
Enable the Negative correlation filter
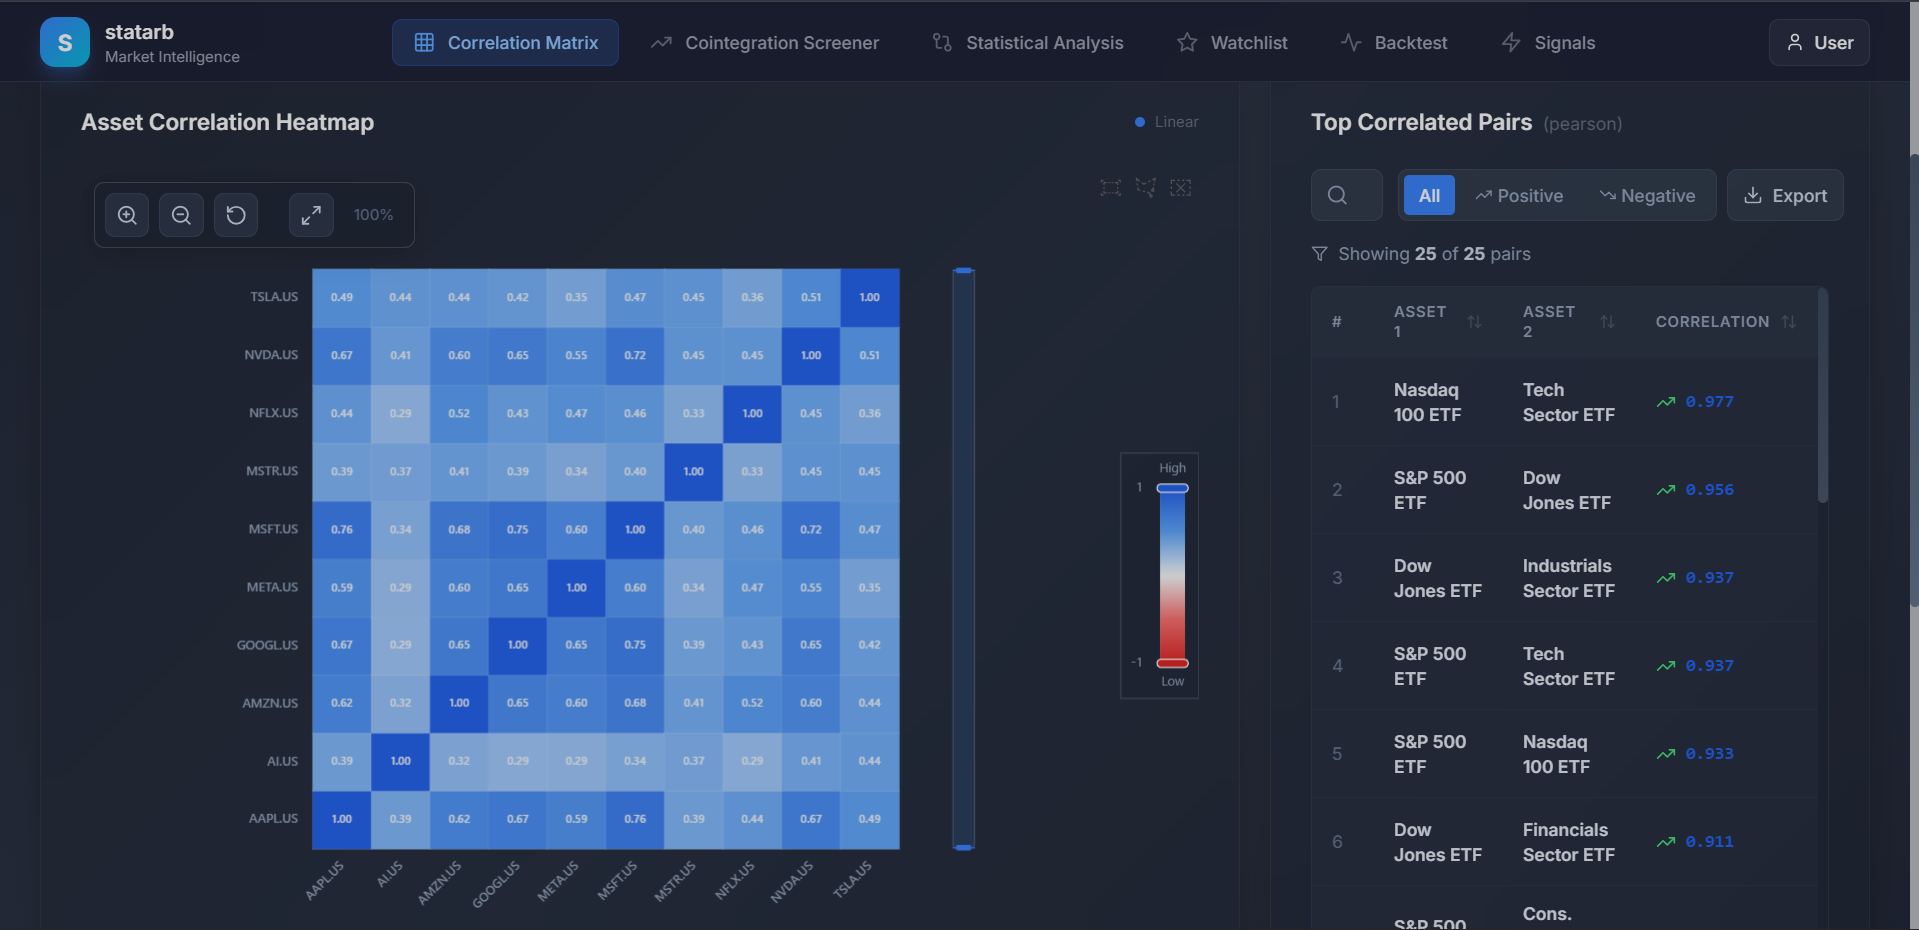[x=1648, y=195]
